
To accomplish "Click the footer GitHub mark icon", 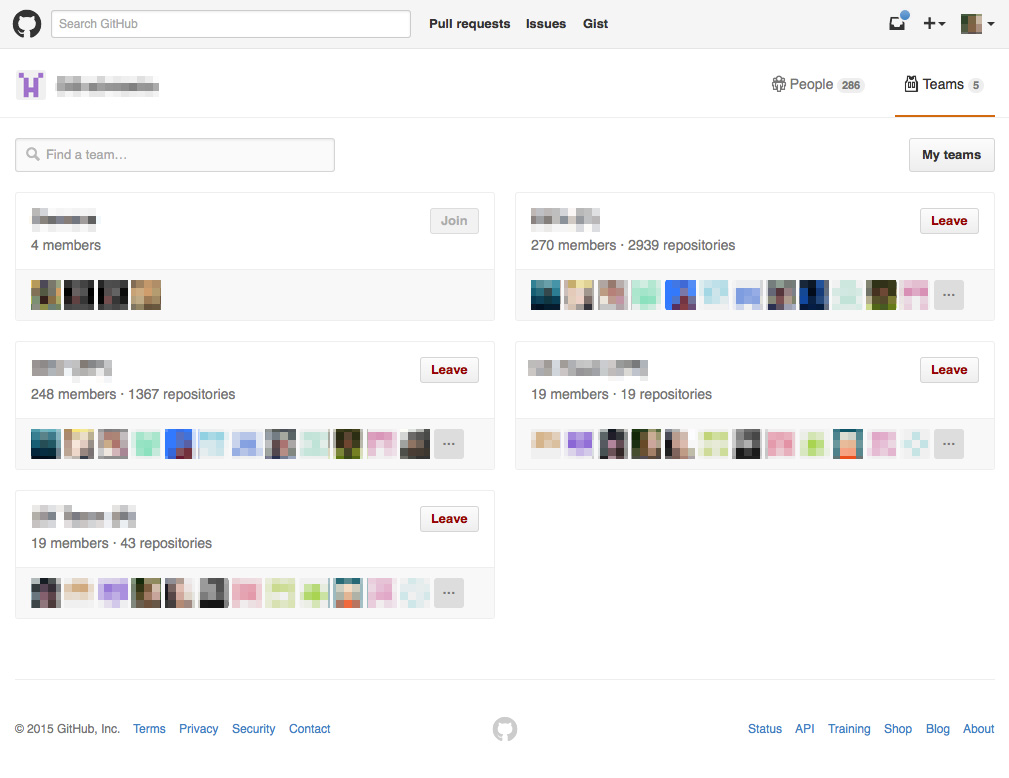I will click(505, 729).
